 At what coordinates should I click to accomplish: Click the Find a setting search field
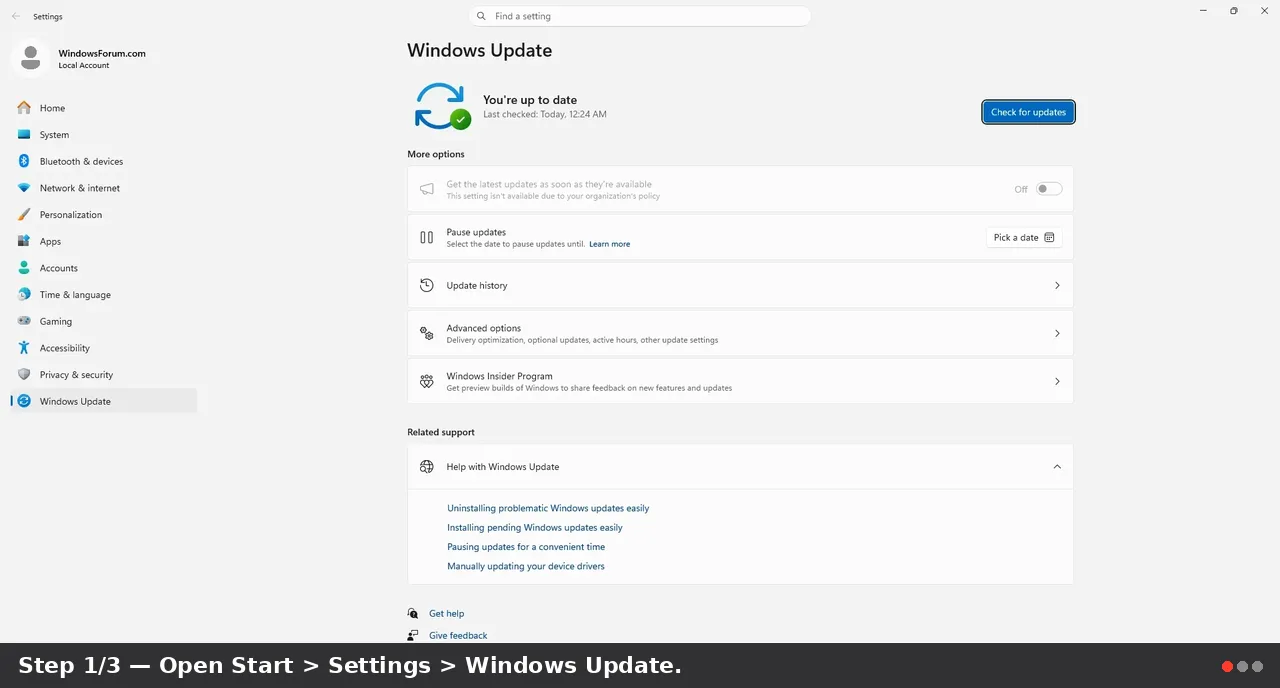coord(640,16)
